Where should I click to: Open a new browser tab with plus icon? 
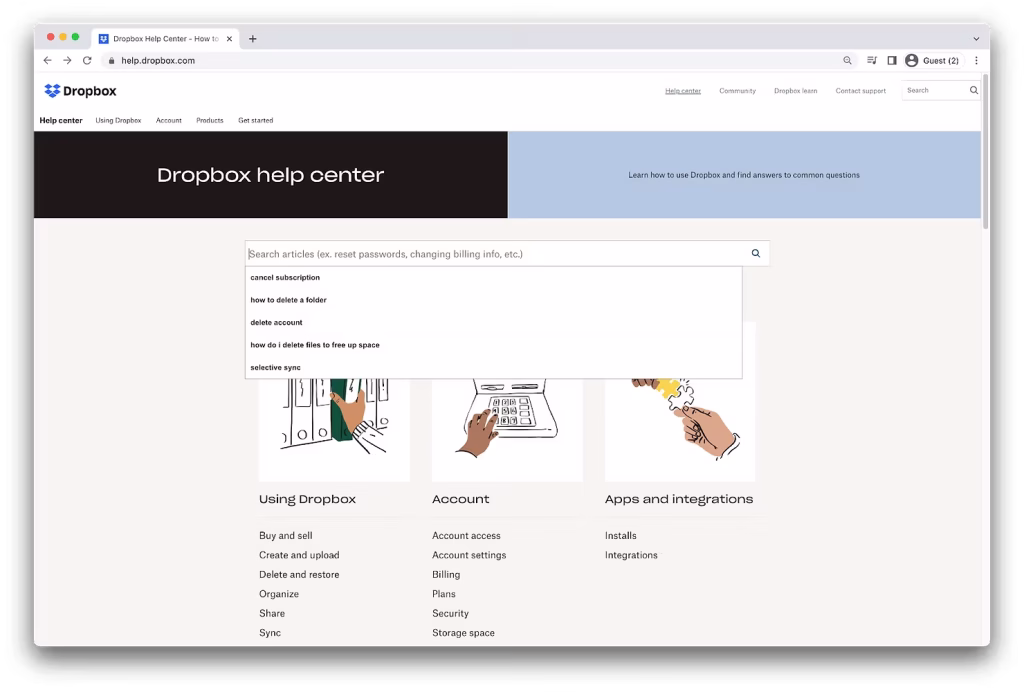[x=253, y=39]
